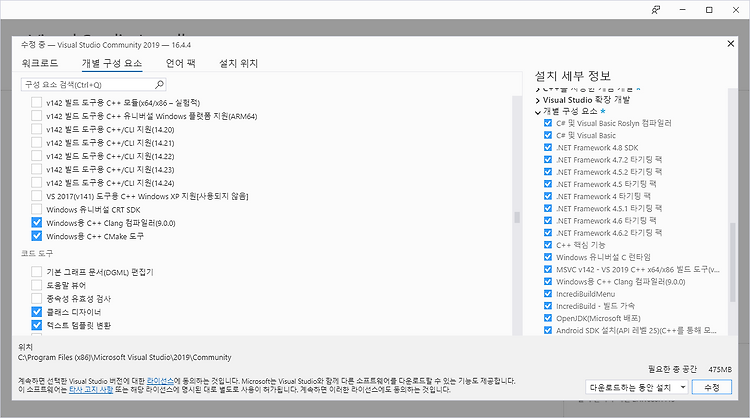Screen dimensions: 750x418
Task: Uncheck Windows 유니버설 C 런타임
Action: (x=548, y=257)
